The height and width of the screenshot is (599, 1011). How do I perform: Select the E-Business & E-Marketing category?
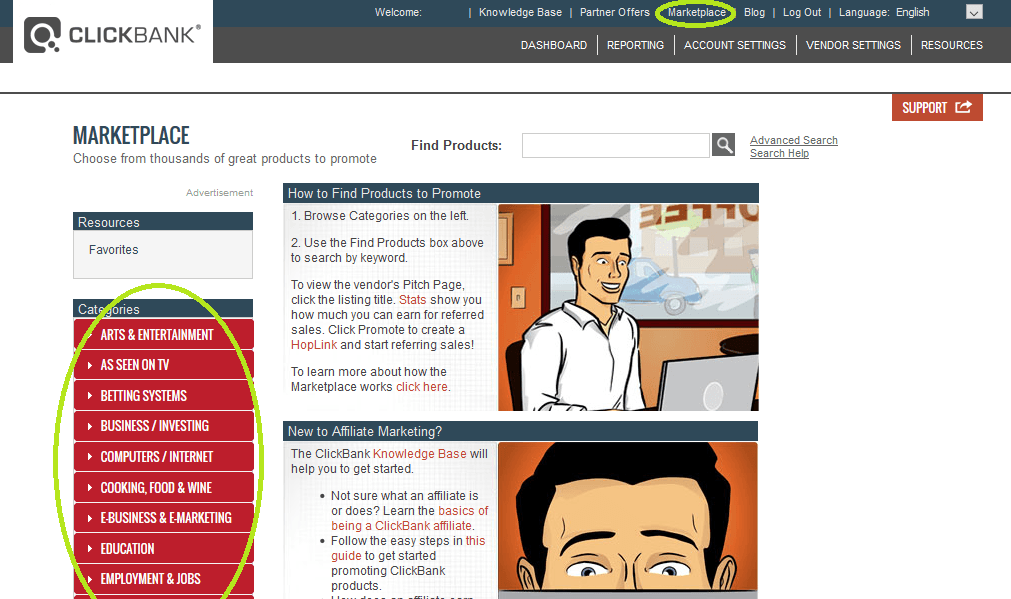tap(166, 518)
